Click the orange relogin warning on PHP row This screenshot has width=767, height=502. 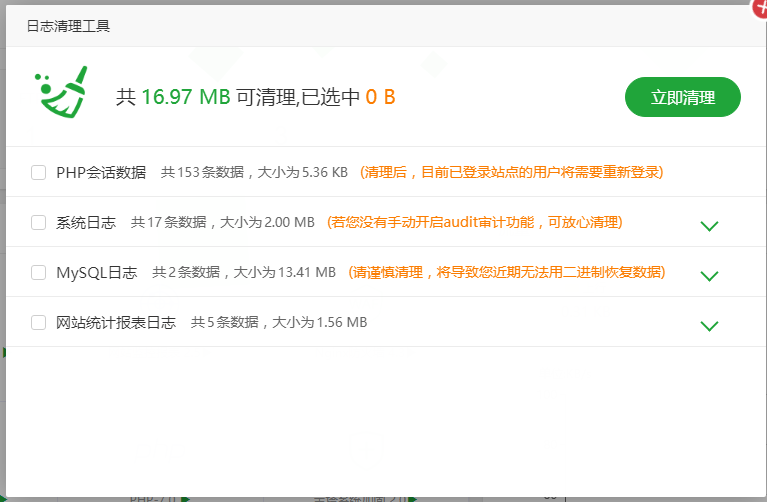click(x=512, y=172)
